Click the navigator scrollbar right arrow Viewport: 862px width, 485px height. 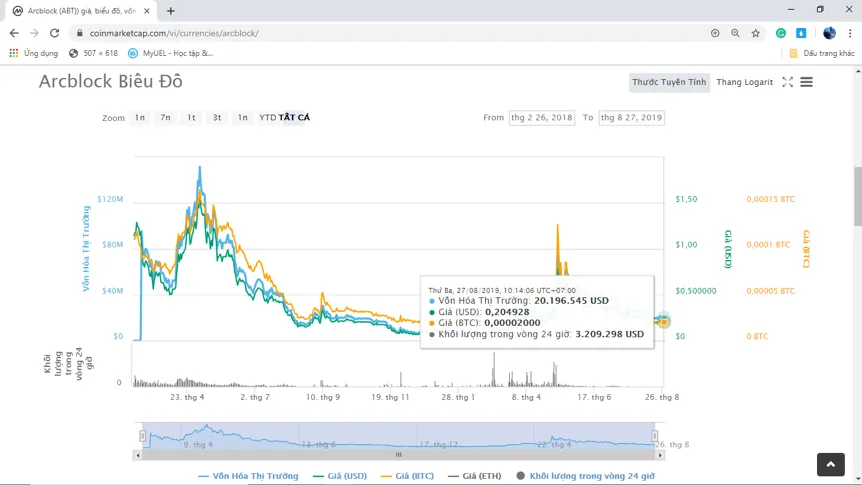[x=660, y=455]
